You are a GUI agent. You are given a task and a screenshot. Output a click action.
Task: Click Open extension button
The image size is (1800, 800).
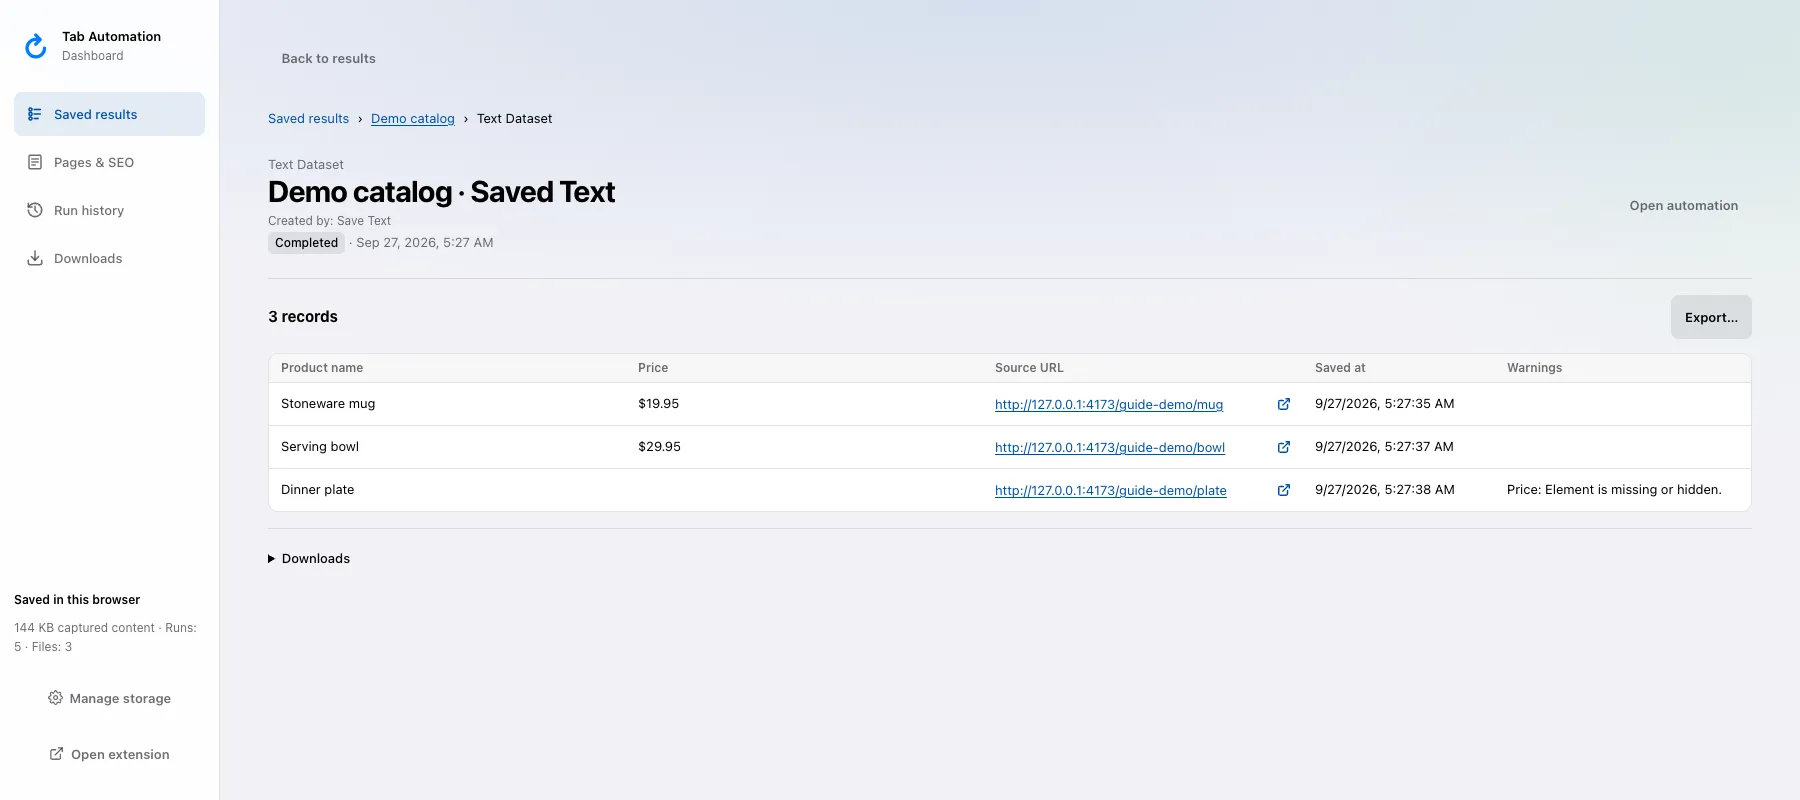109,754
